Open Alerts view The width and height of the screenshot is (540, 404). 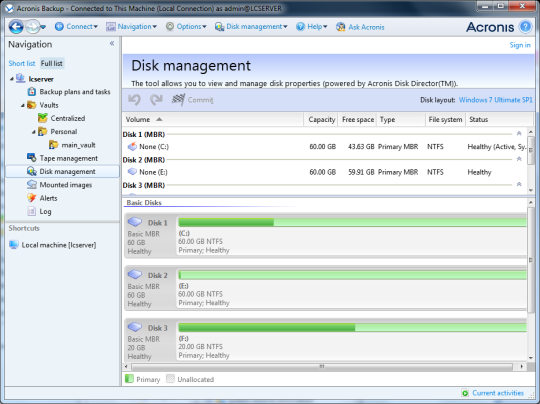pyautogui.click(x=48, y=198)
